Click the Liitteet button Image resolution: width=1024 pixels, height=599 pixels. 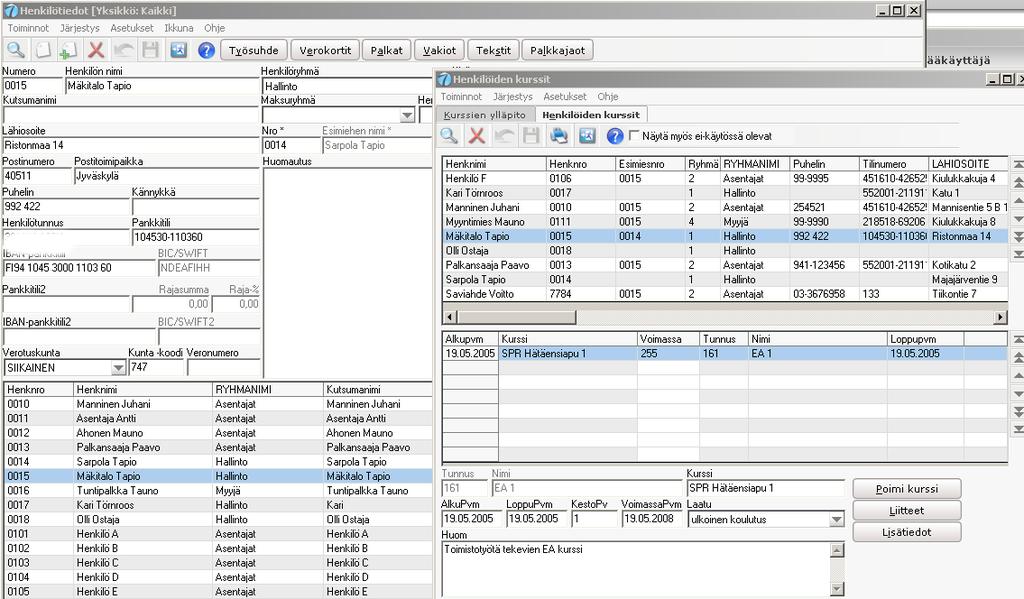[x=906, y=511]
